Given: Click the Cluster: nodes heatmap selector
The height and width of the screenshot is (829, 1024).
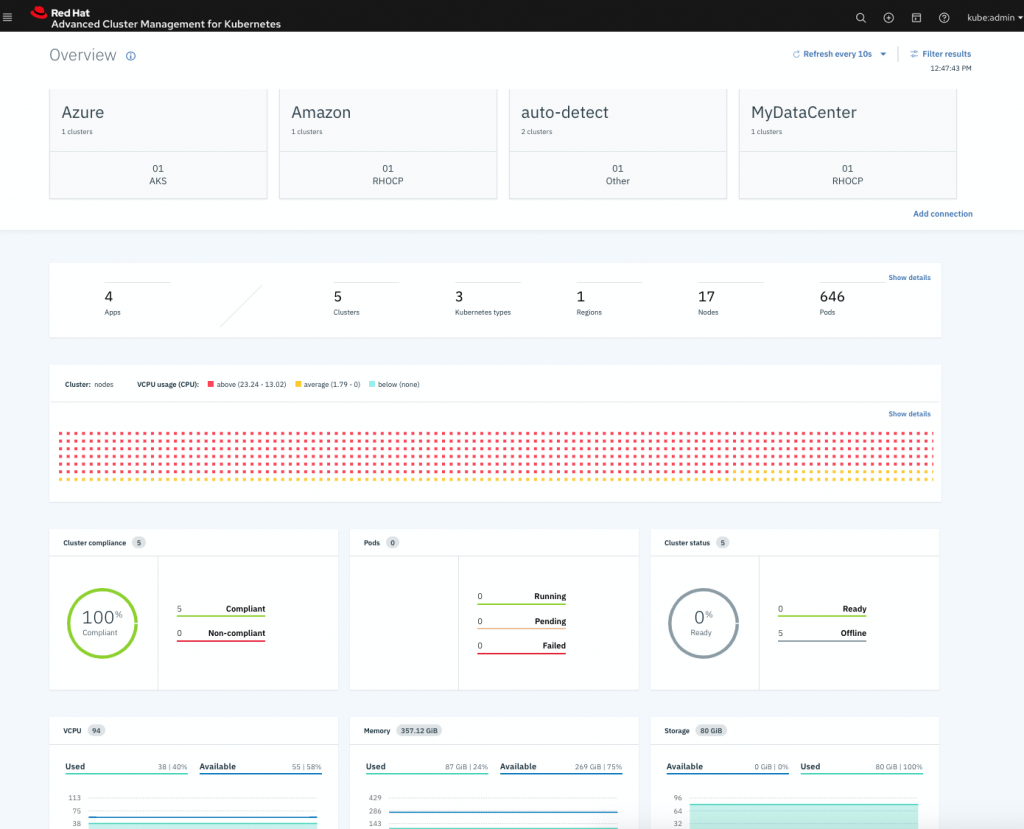Looking at the screenshot, I should pyautogui.click(x=89, y=385).
